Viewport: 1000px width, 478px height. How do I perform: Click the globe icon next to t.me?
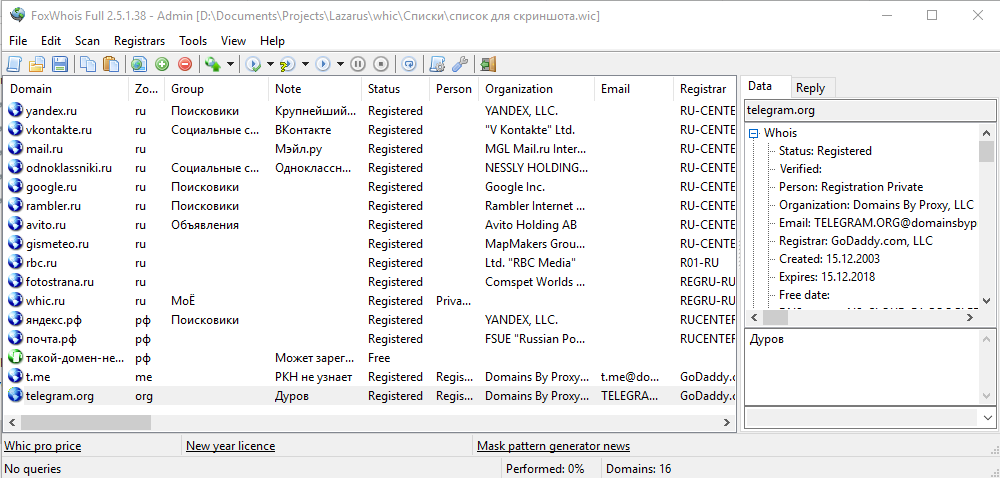click(x=15, y=377)
